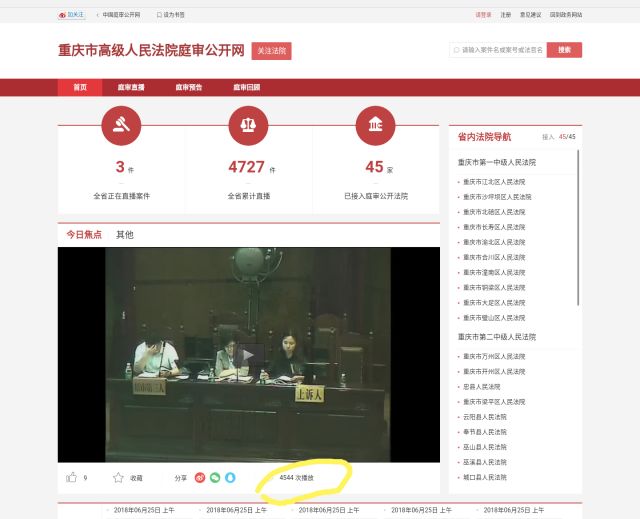Click the 关注法院 follow court button
This screenshot has height=519, width=640.
pos(271,51)
